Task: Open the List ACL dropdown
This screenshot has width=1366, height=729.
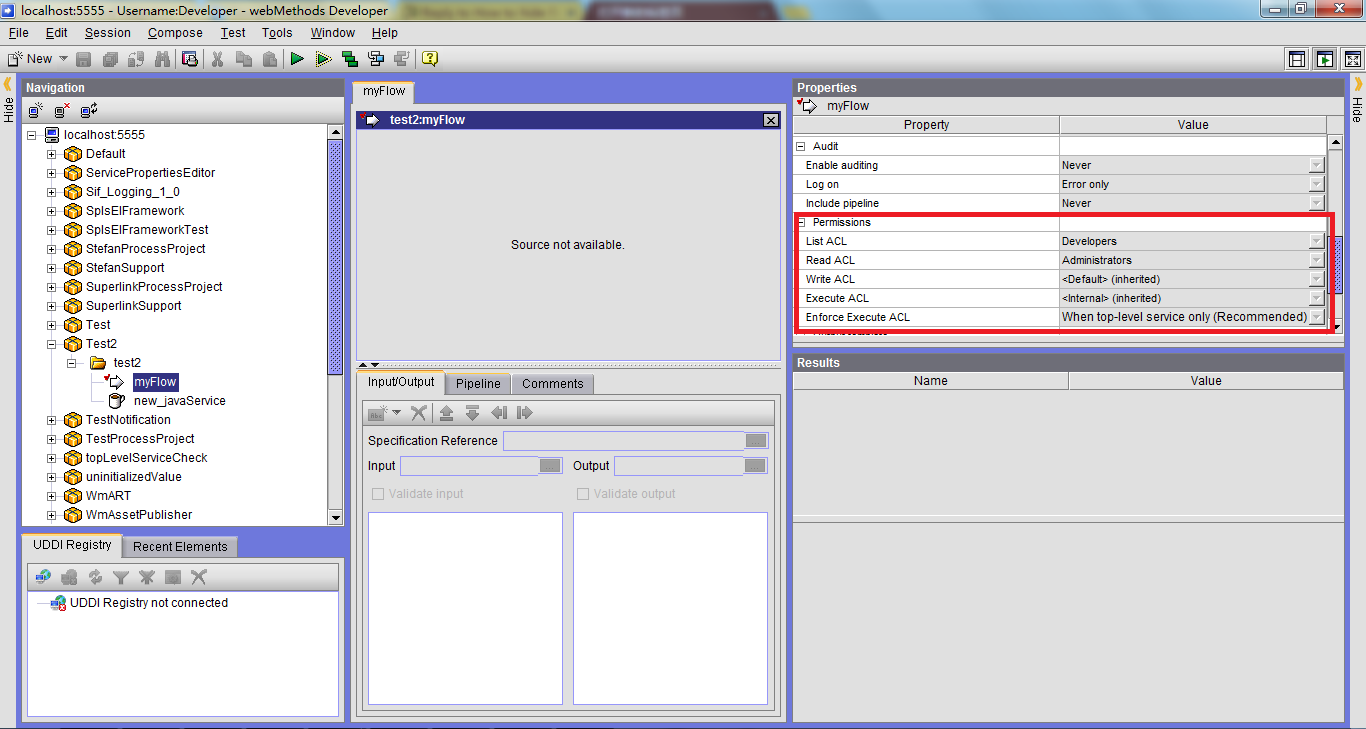Action: click(1317, 241)
